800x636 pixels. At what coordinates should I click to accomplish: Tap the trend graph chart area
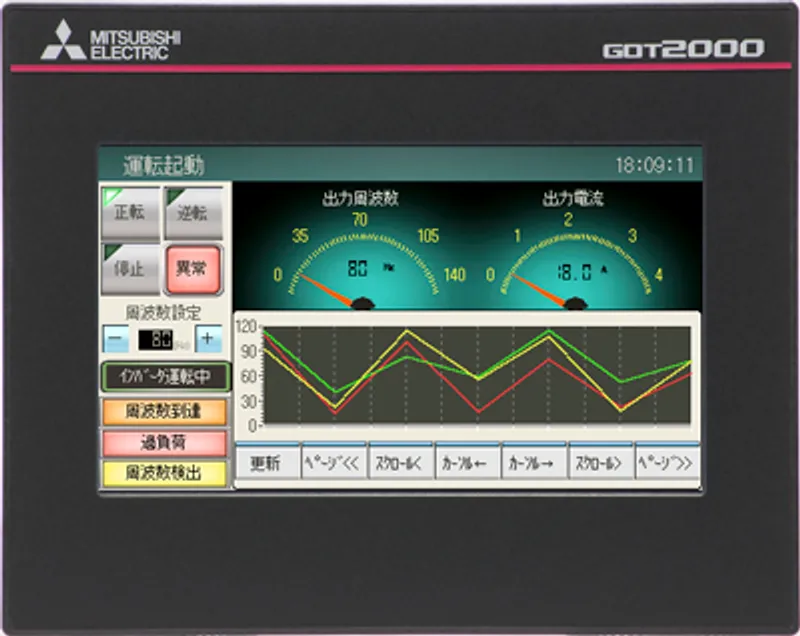[476, 375]
